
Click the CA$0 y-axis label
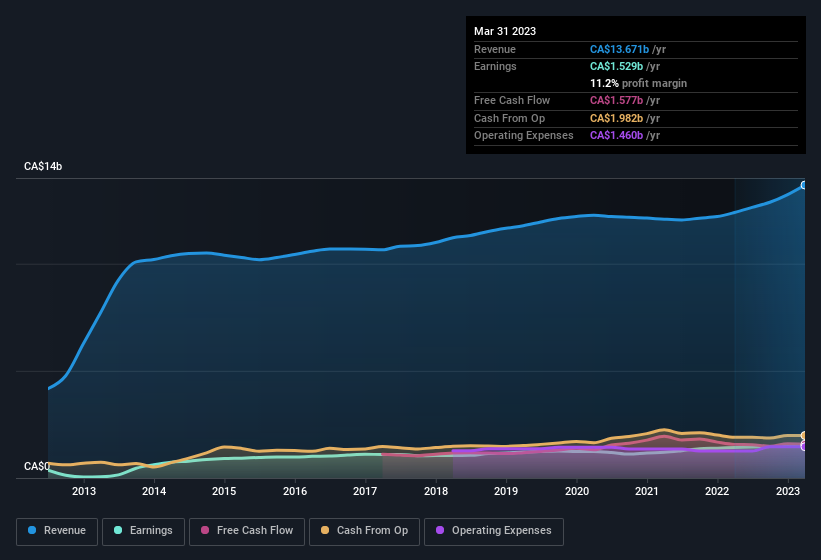coord(37,466)
